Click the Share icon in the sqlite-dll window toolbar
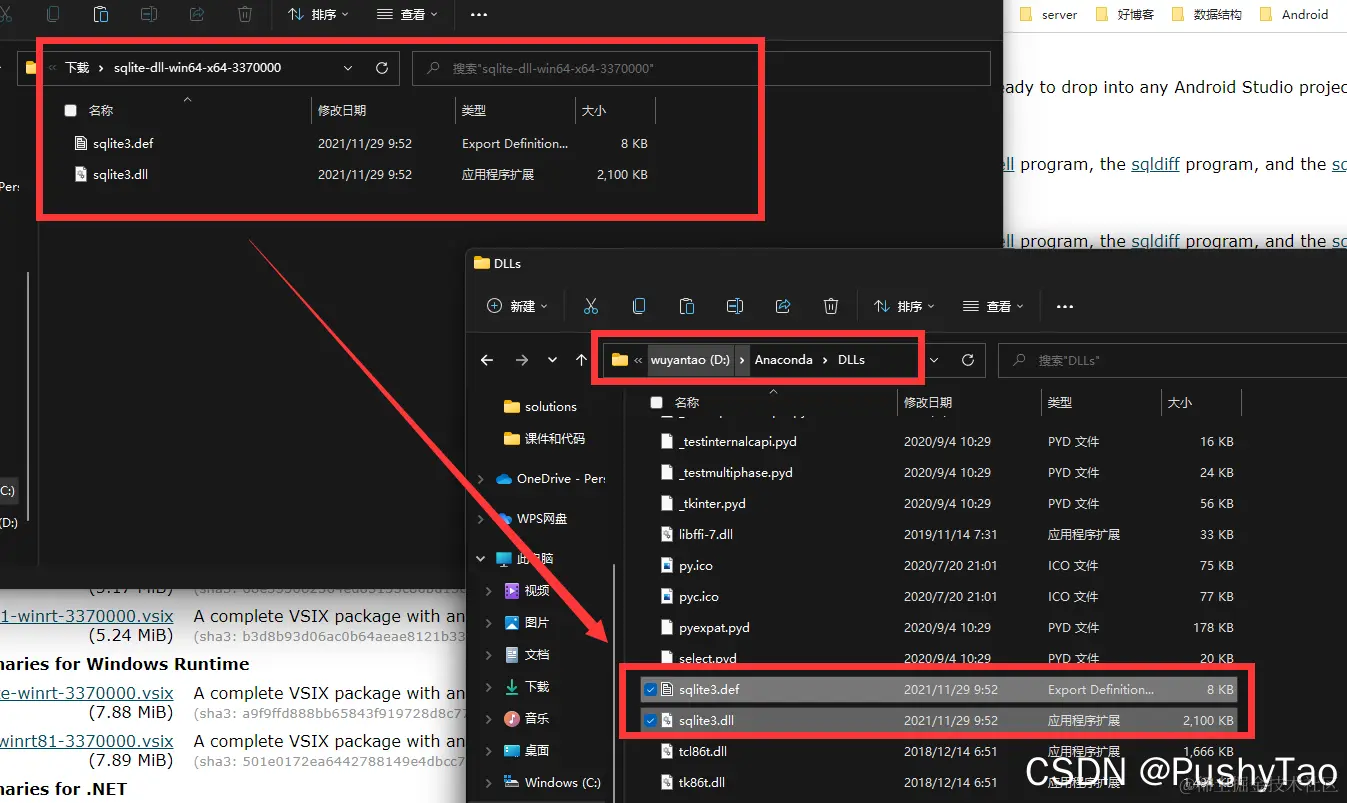Image resolution: width=1347 pixels, height=803 pixels. (197, 14)
